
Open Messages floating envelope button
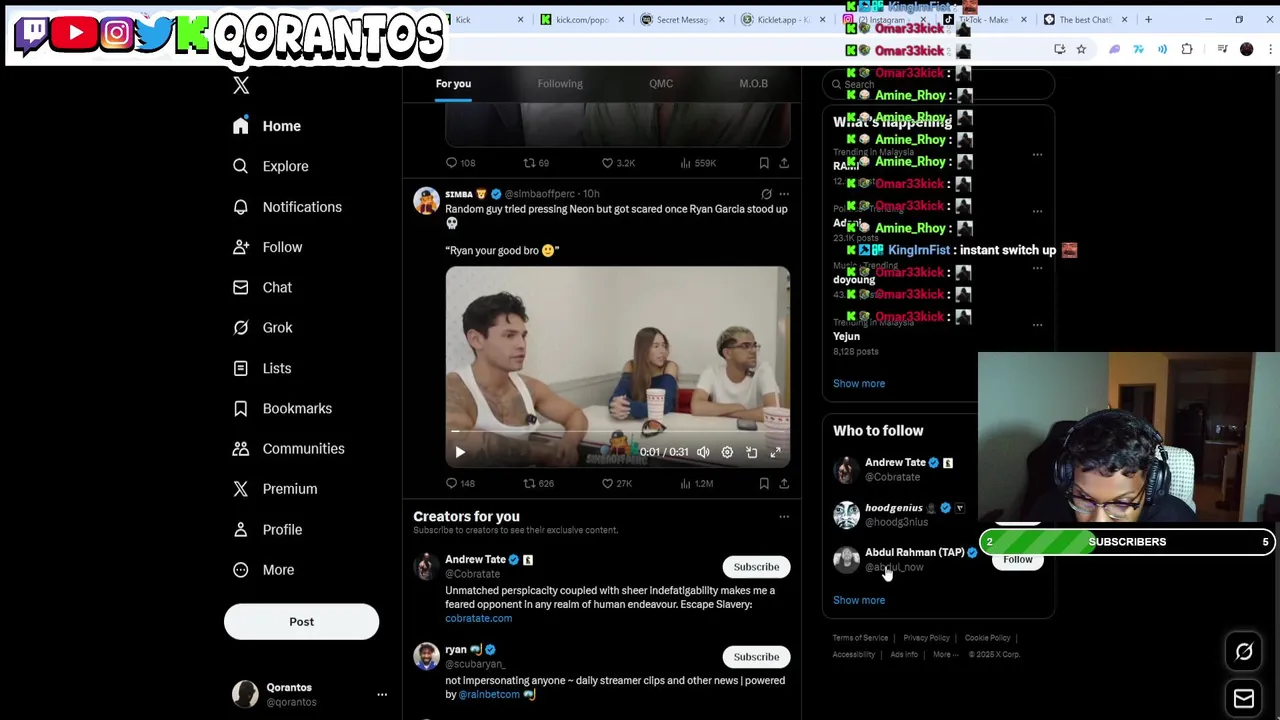[x=1244, y=698]
